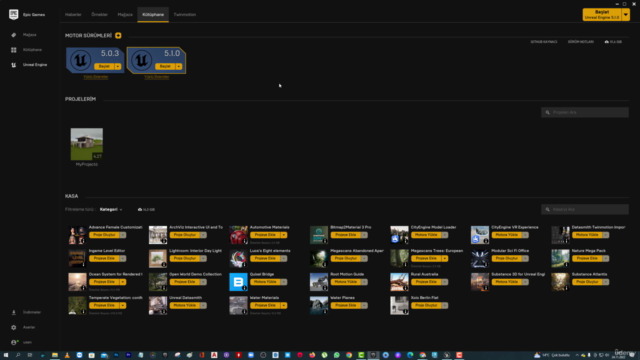Add engine version with yellow plus icon

coord(118,36)
